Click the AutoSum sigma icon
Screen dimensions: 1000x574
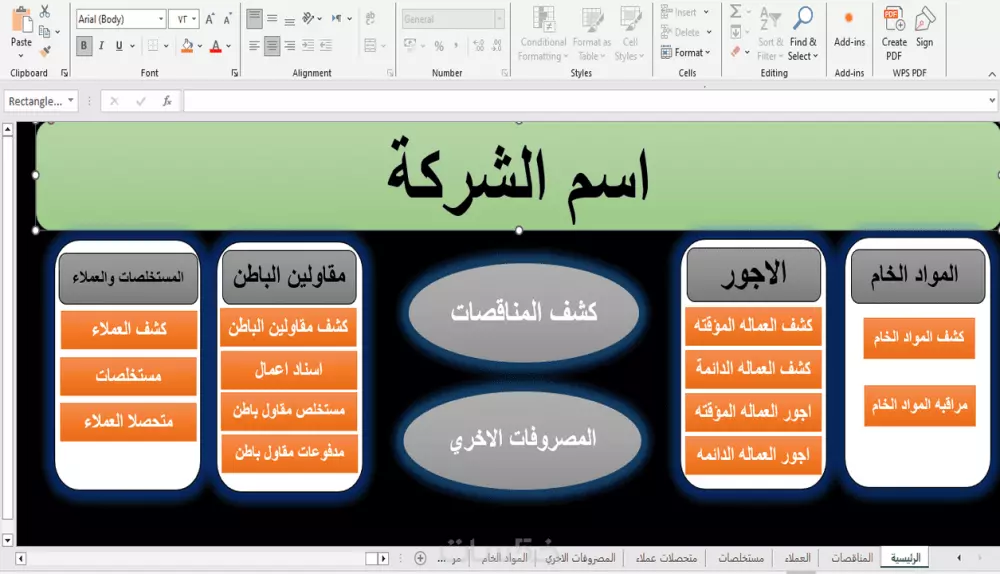[x=735, y=11]
